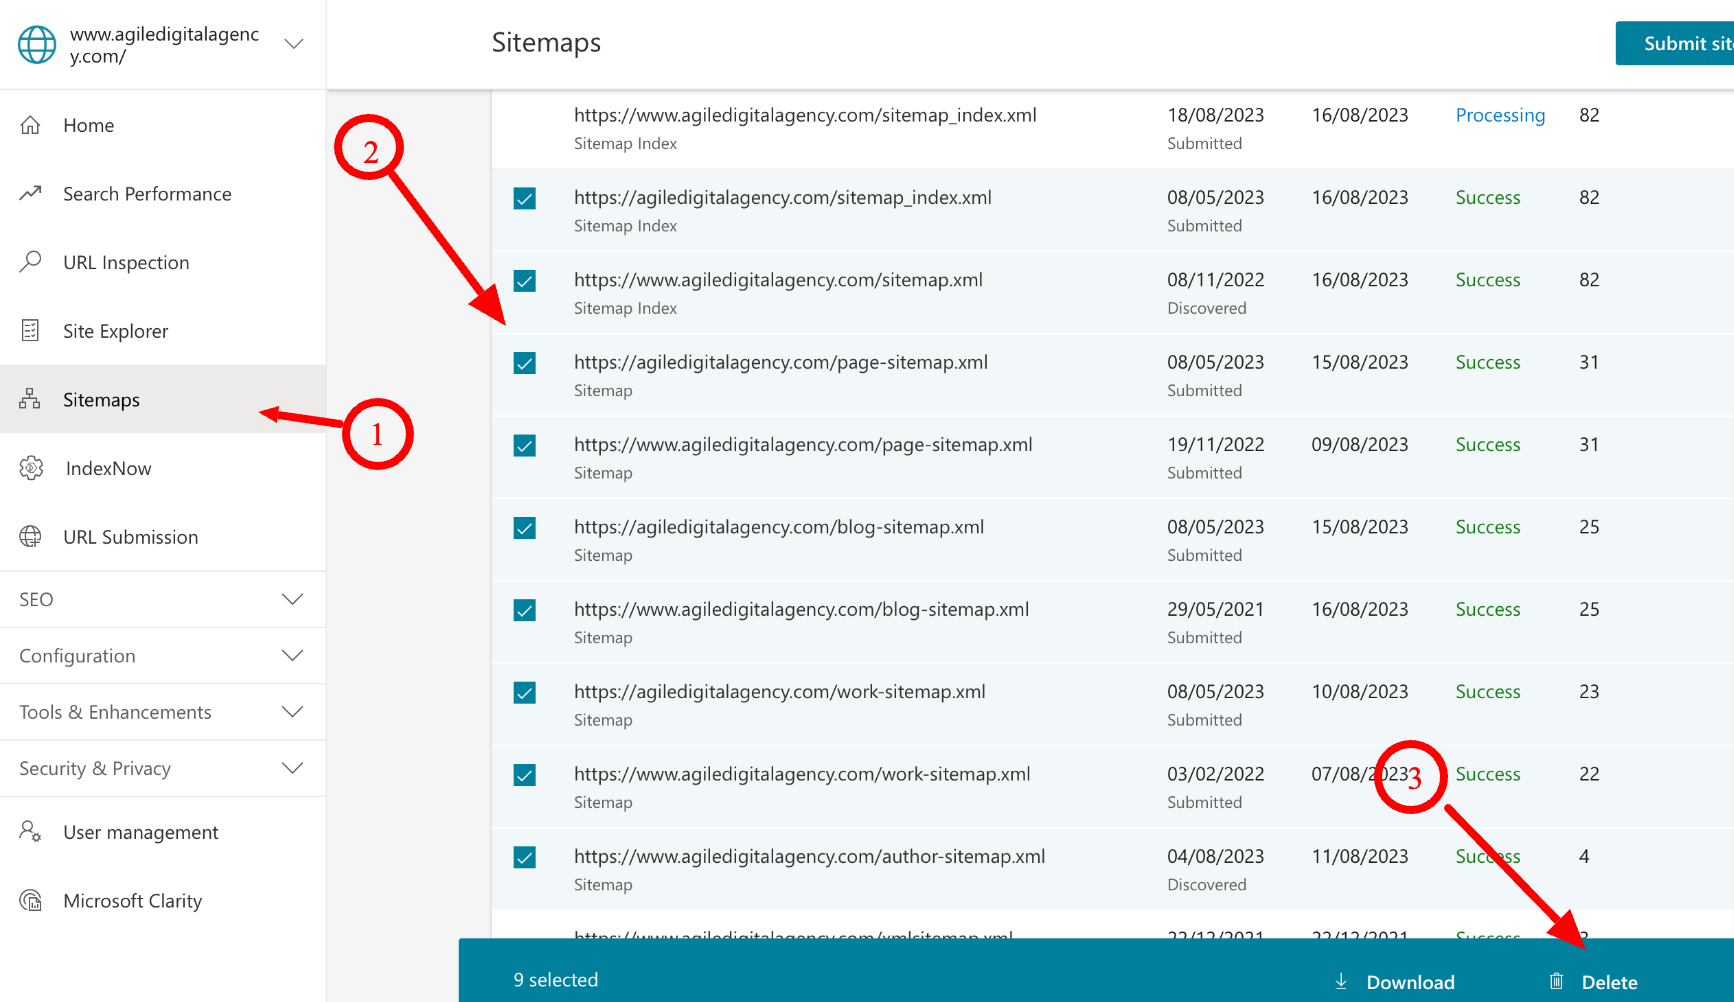Click the URL Inspection magnifier icon

tap(31, 261)
